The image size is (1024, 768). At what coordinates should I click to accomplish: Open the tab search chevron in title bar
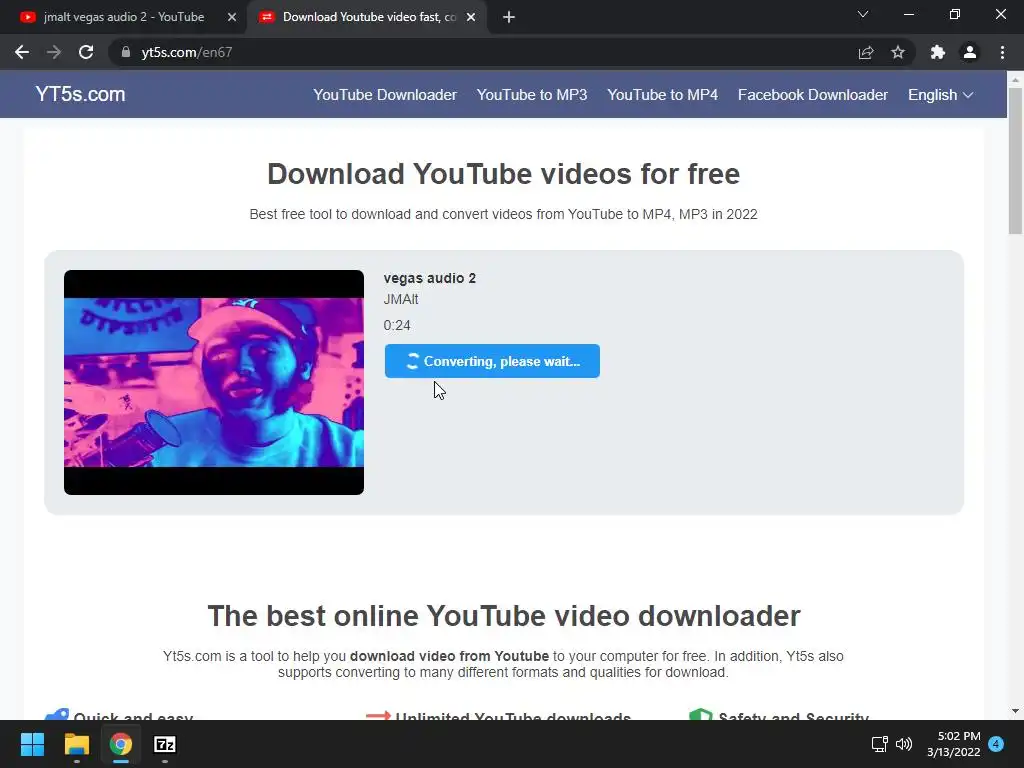coord(863,14)
